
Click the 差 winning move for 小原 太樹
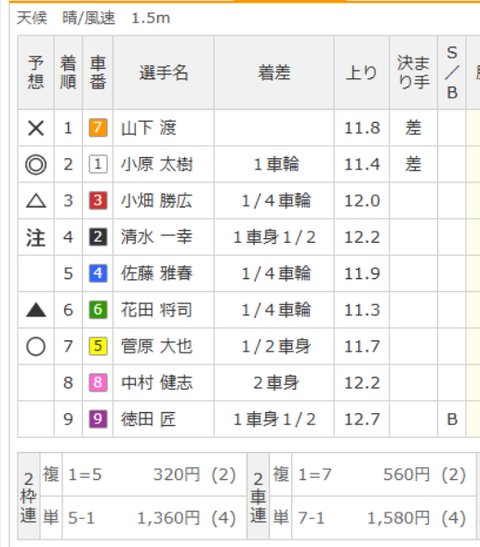pyautogui.click(x=413, y=164)
